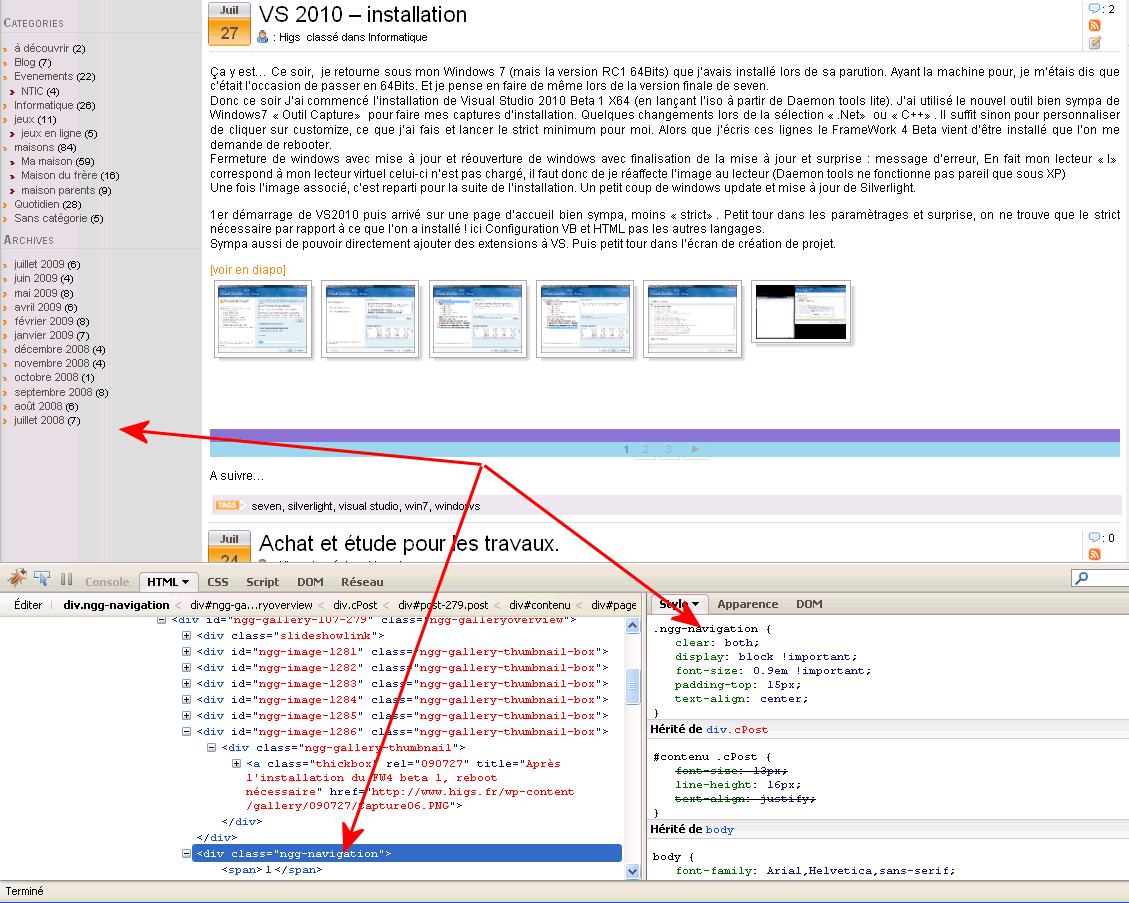
Task: Open the HTML tab dropdown arrow
Action: coord(185,582)
